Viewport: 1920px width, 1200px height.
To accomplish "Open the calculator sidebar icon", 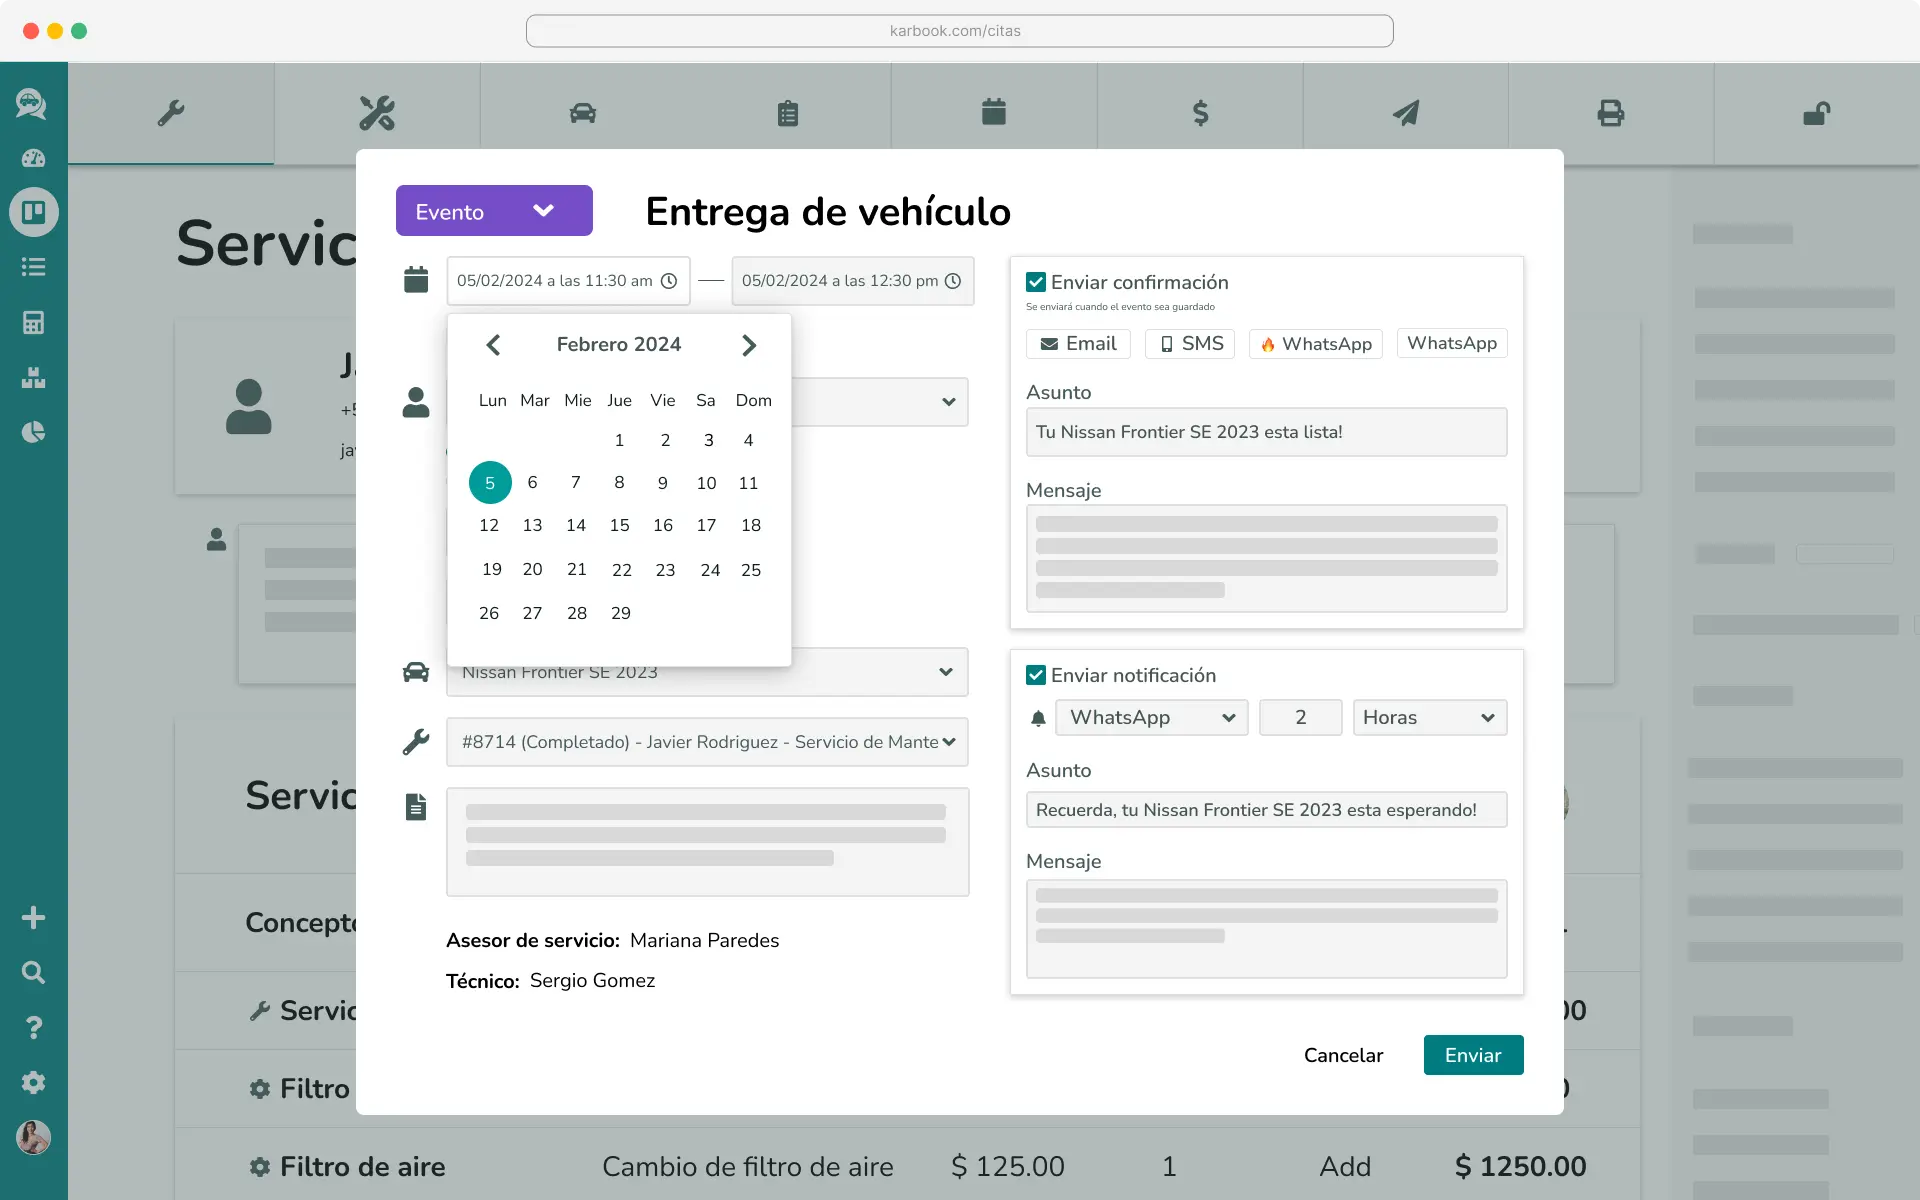I will (33, 322).
